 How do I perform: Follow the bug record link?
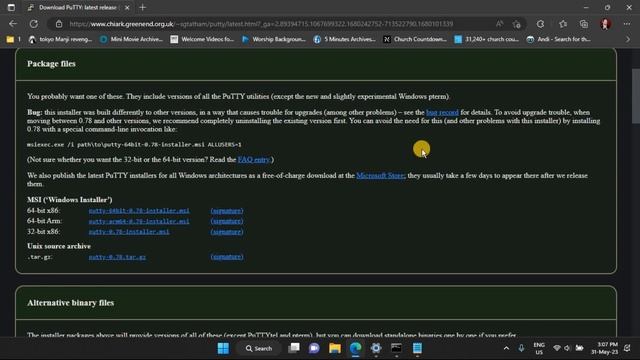click(x=442, y=112)
